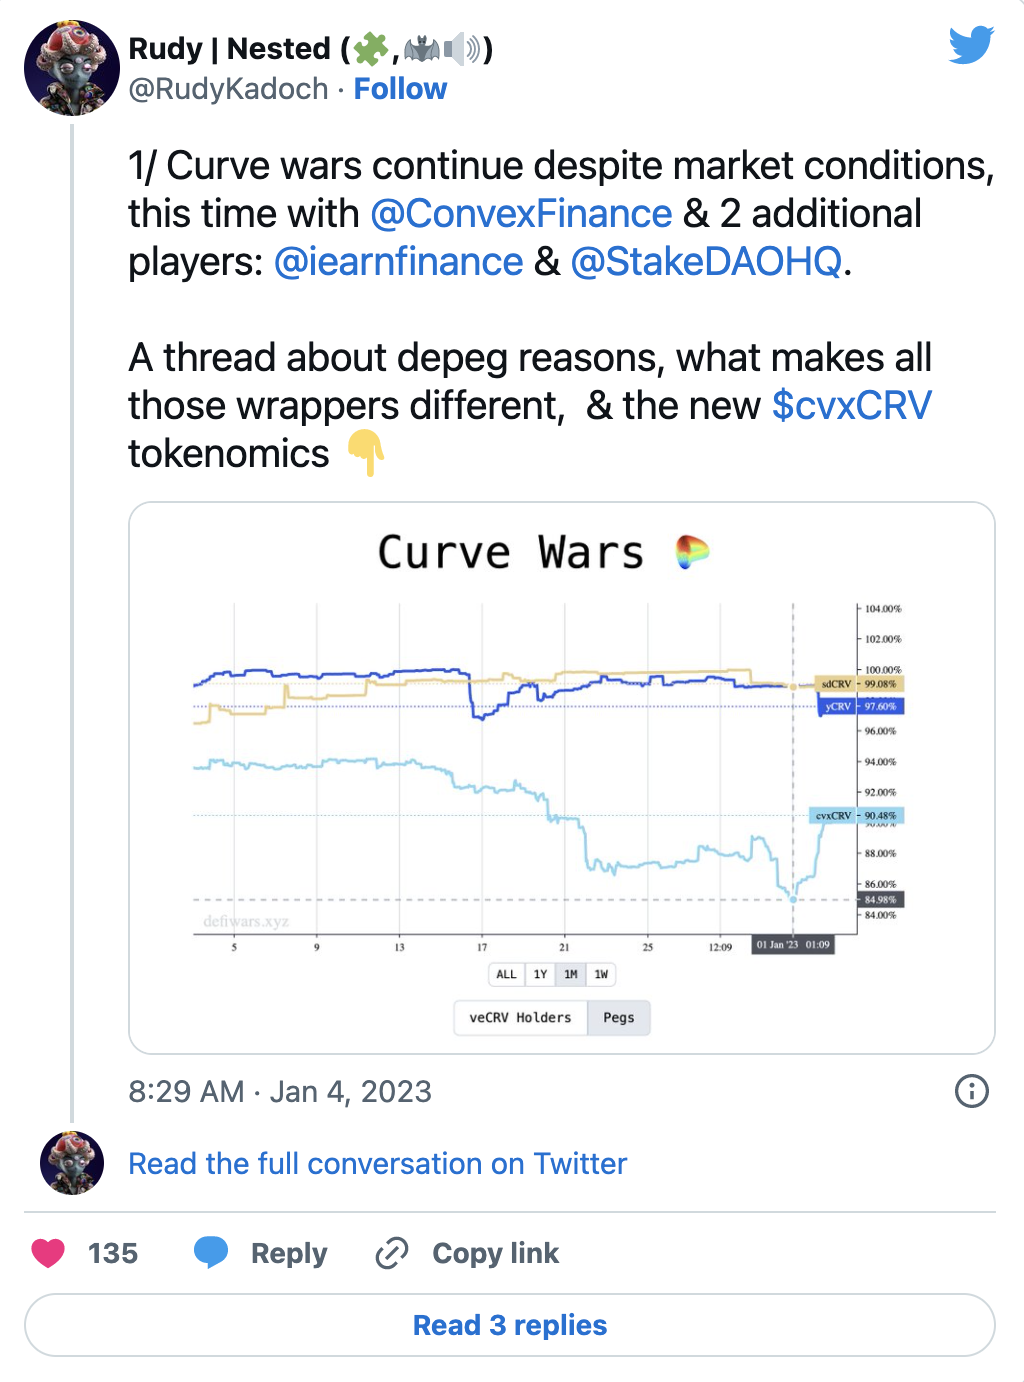Click the cvxCRV 90.48% price label
This screenshot has width=1024, height=1382.
[856, 816]
